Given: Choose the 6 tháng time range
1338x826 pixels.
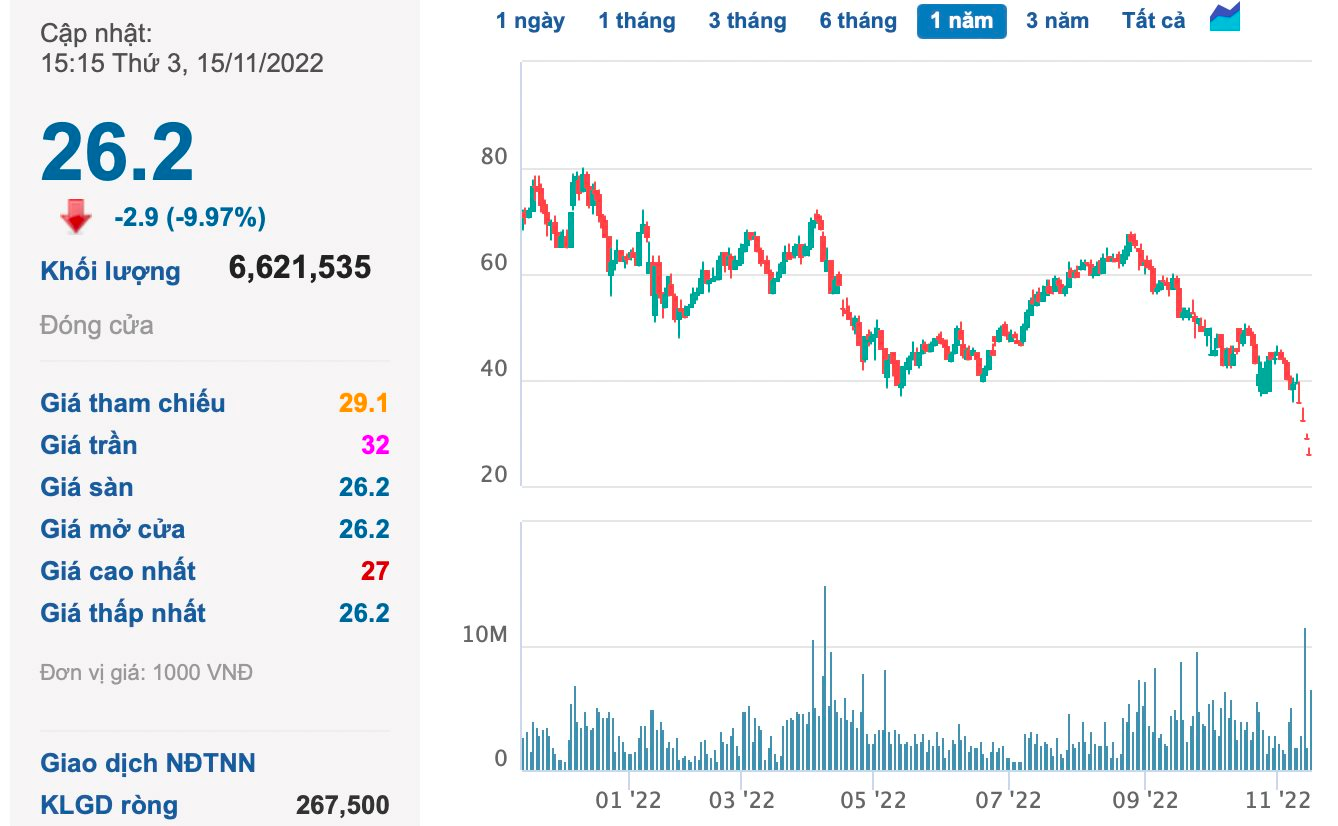Looking at the screenshot, I should (x=858, y=21).
